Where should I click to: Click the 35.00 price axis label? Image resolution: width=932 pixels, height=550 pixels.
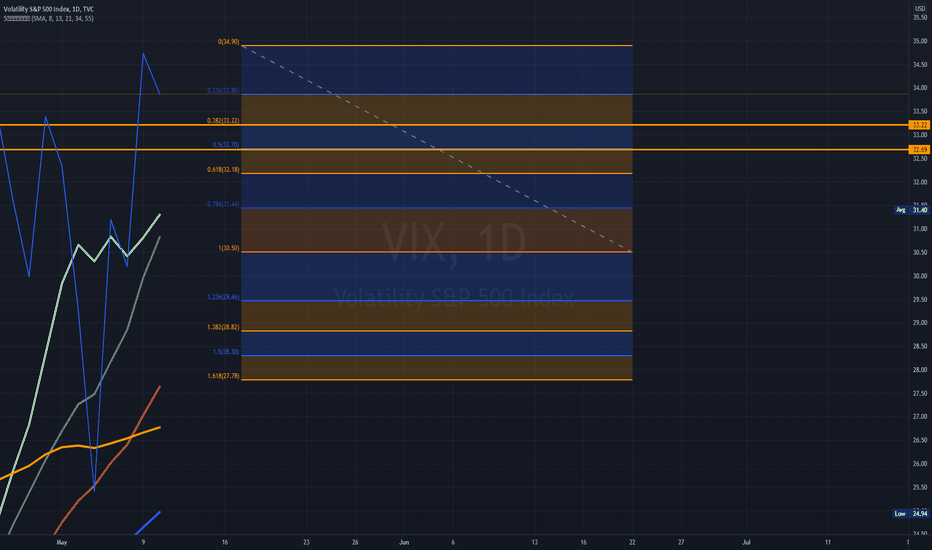tap(920, 41)
